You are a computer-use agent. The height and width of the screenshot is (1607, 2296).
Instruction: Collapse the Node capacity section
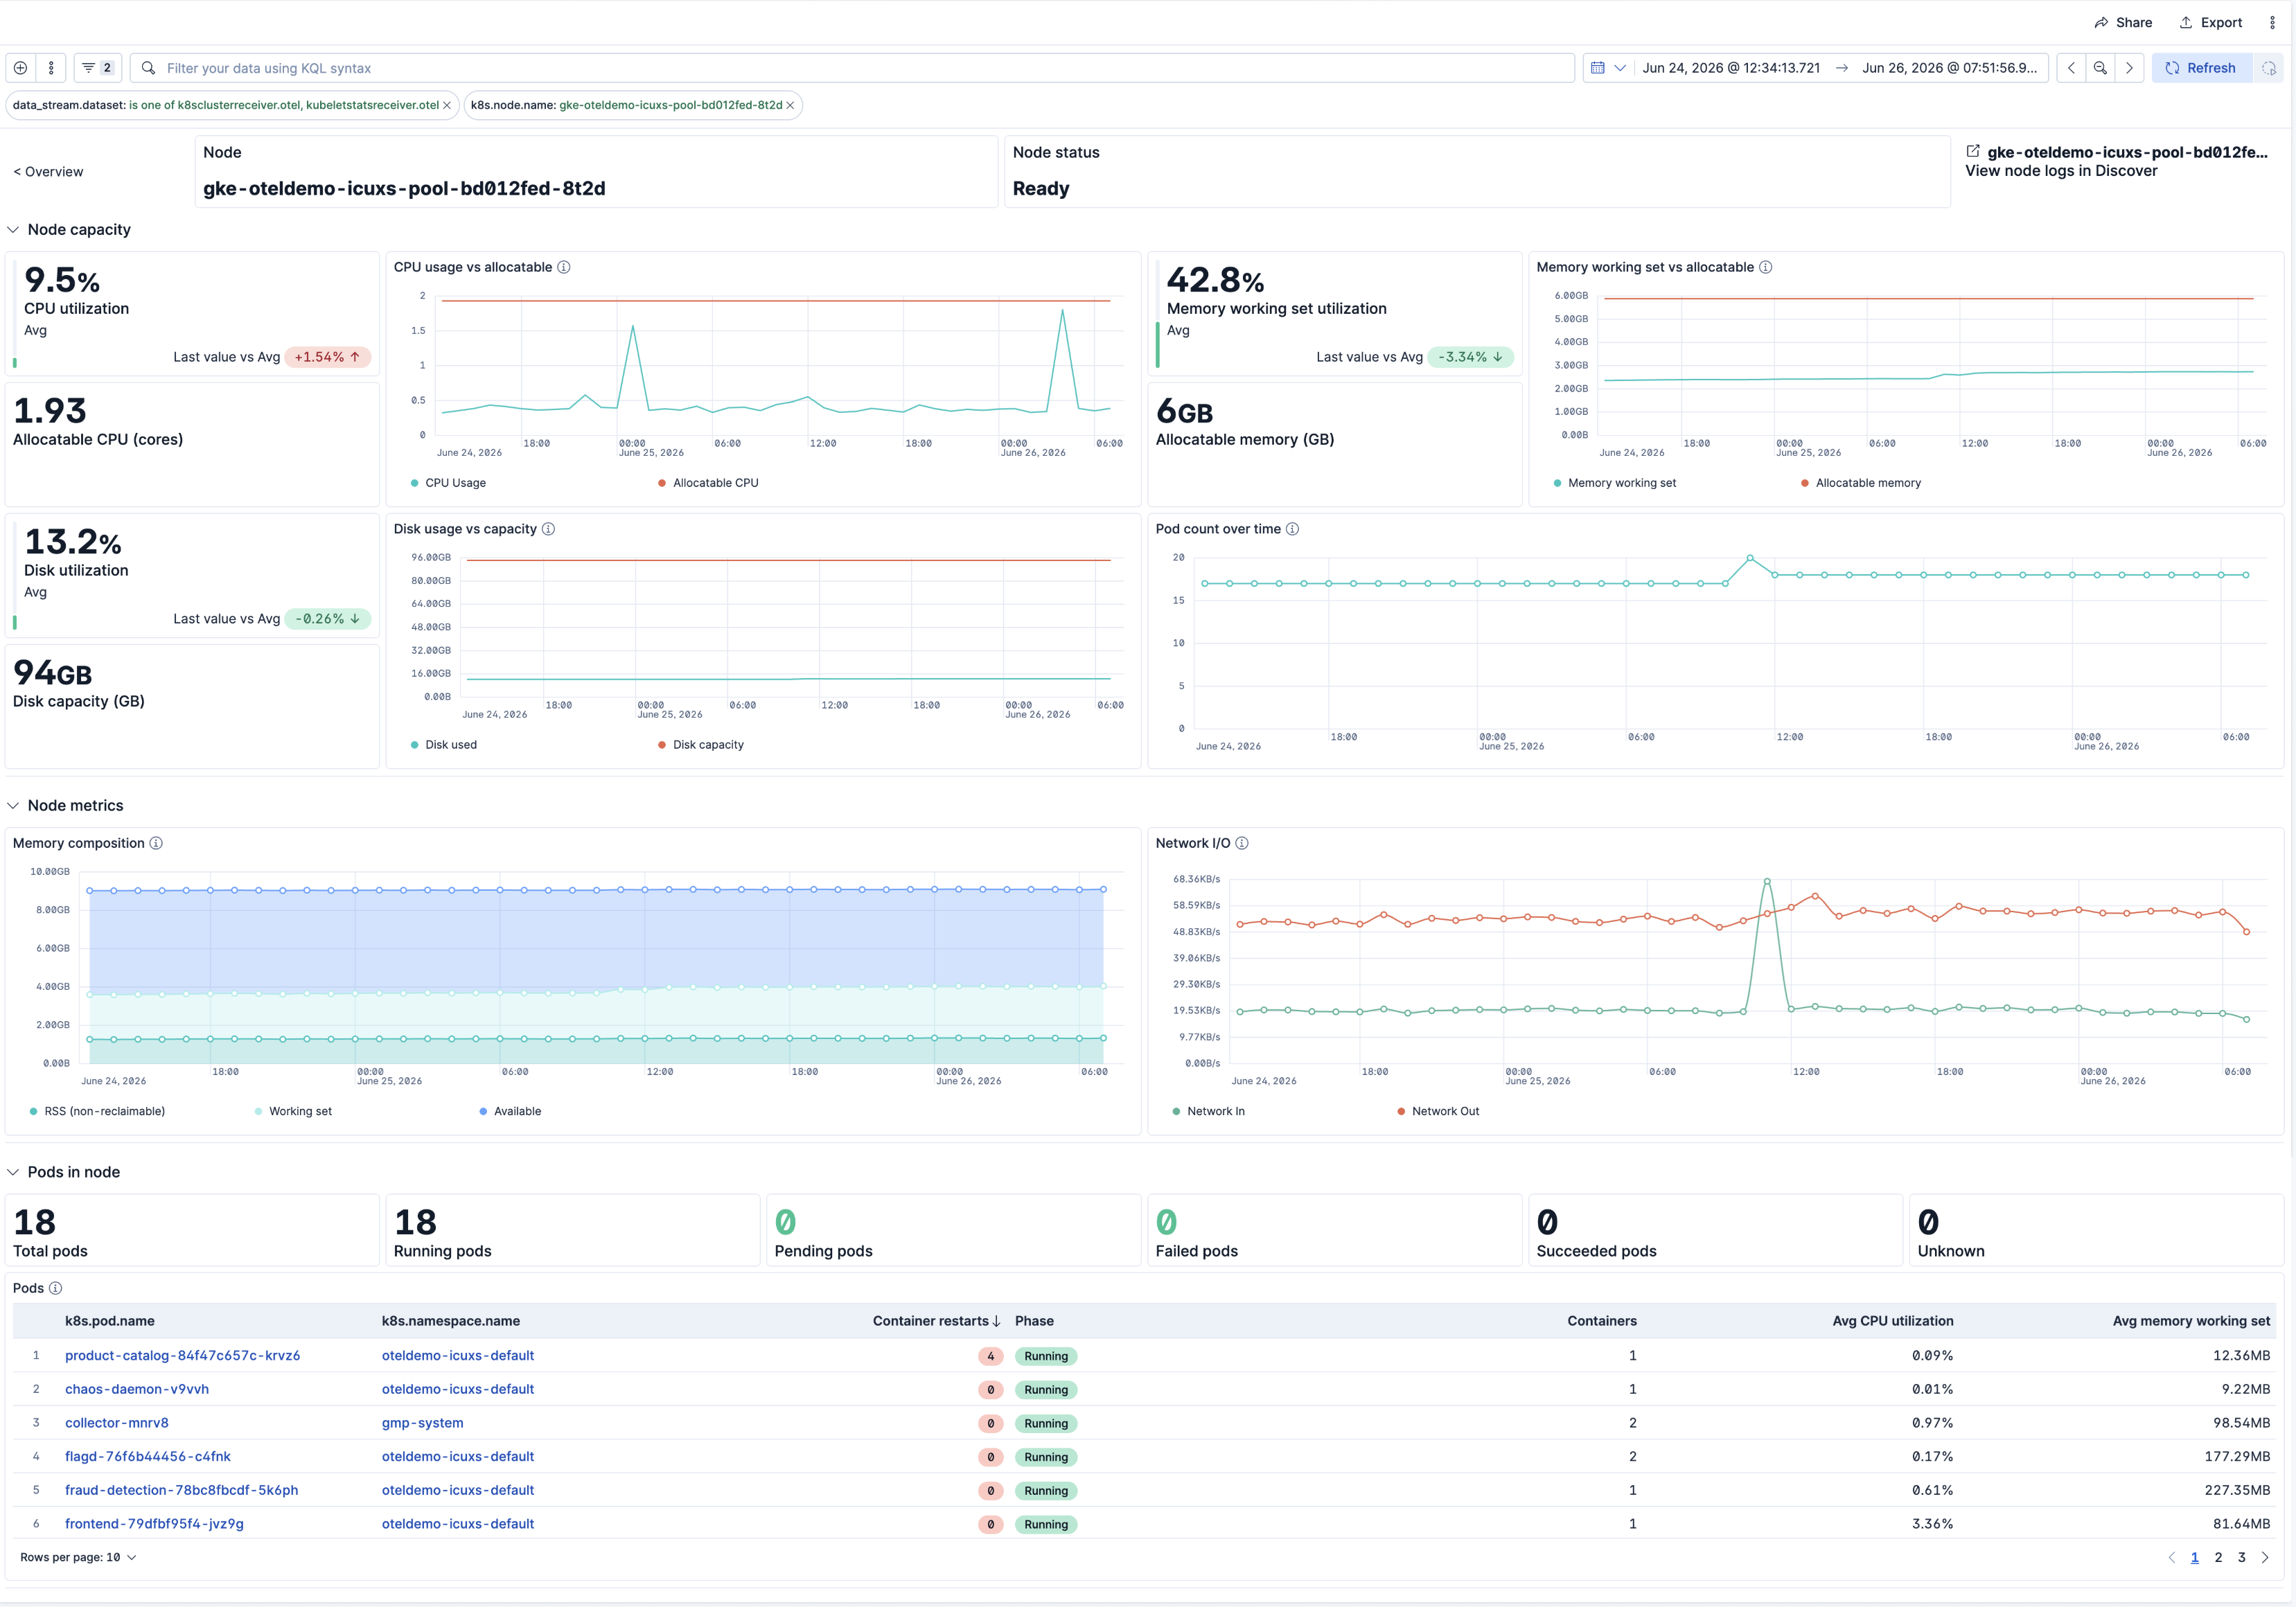pos(13,229)
